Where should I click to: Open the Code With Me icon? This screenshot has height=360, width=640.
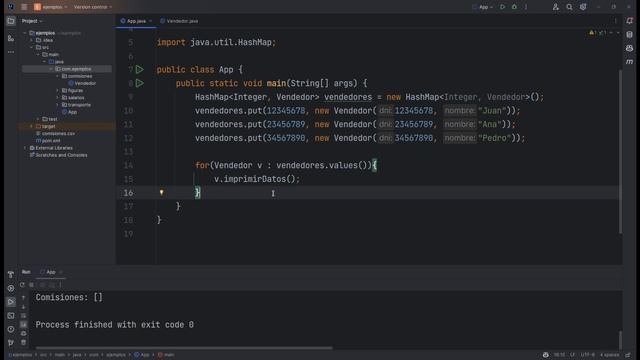coord(556,7)
